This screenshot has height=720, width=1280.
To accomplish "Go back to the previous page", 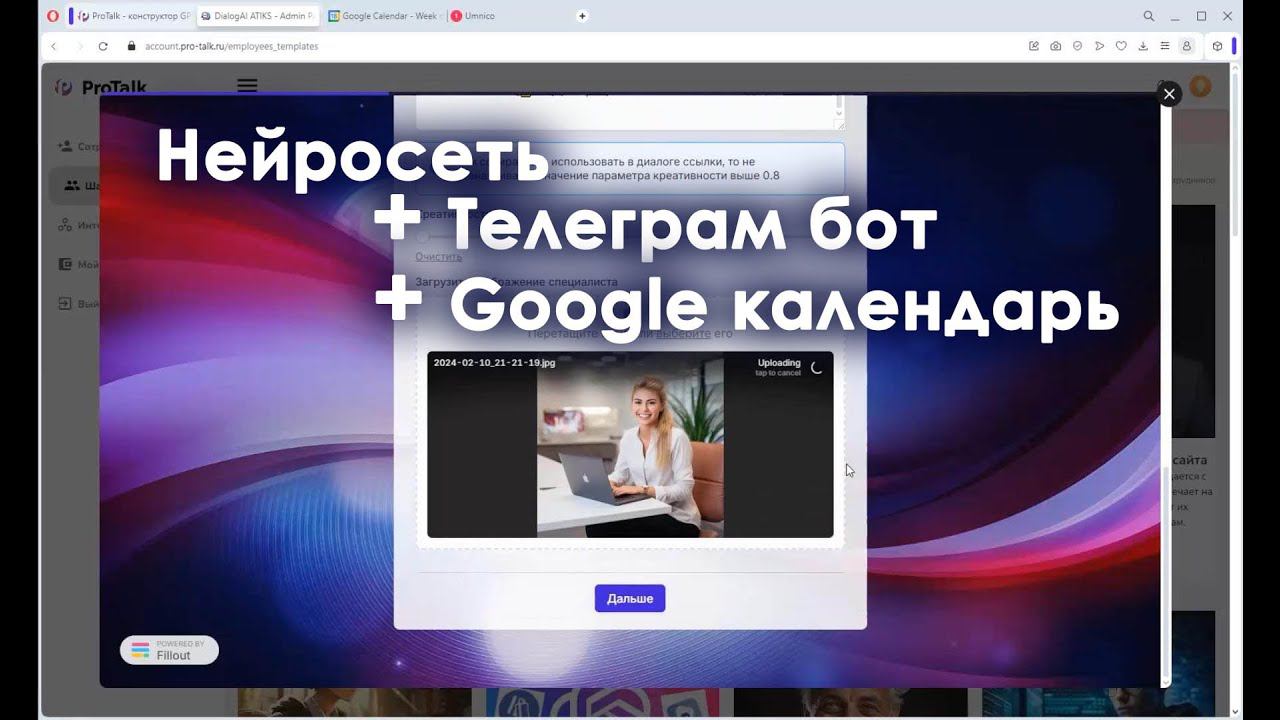I will (x=54, y=46).
